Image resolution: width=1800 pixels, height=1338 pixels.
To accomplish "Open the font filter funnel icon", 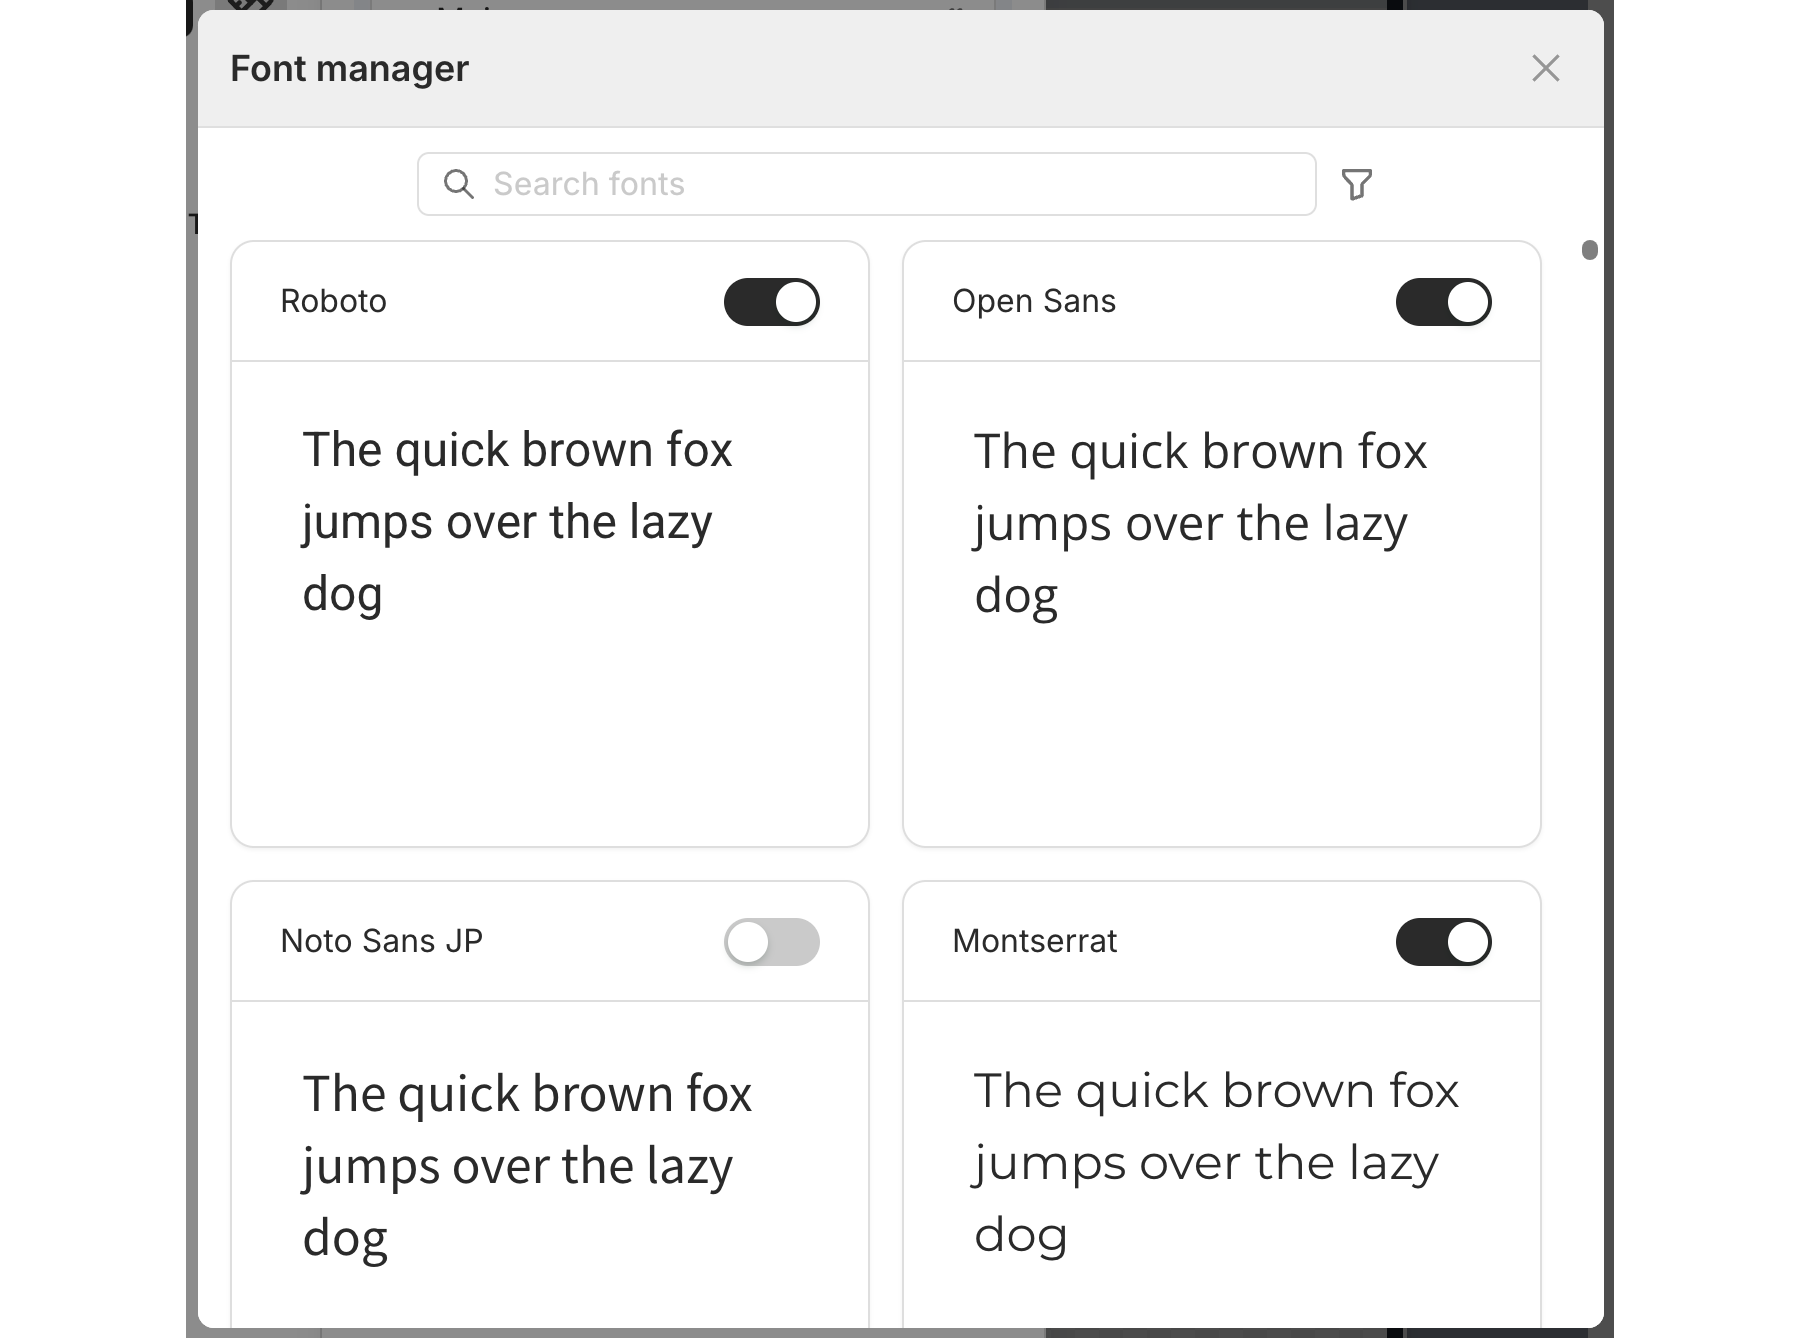I will 1357,184.
